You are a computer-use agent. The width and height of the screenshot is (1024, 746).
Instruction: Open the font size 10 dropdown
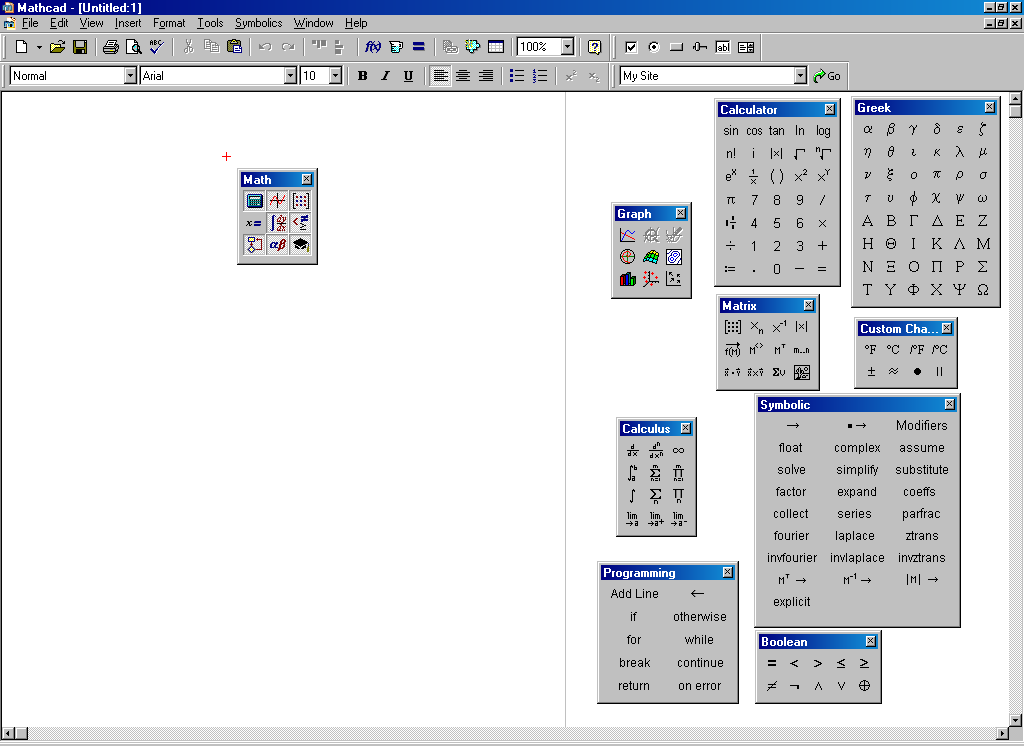[x=336, y=76]
